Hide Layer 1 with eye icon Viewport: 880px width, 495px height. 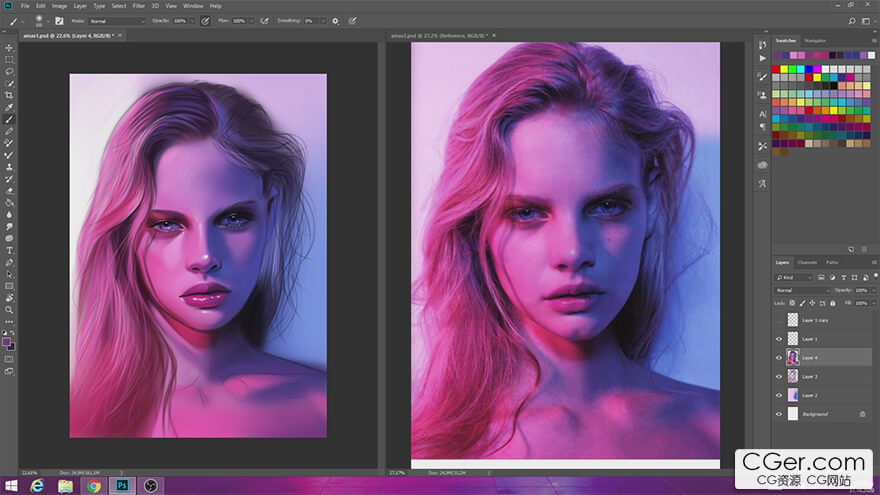coord(778,339)
